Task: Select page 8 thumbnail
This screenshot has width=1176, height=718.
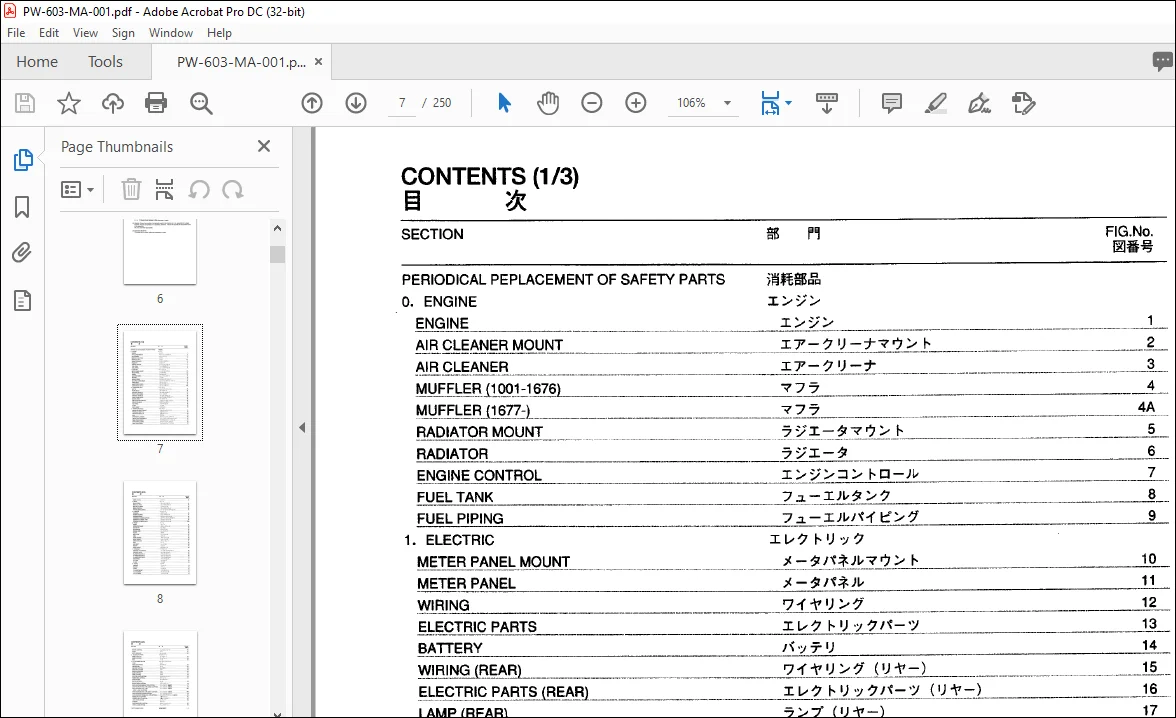Action: pyautogui.click(x=160, y=533)
